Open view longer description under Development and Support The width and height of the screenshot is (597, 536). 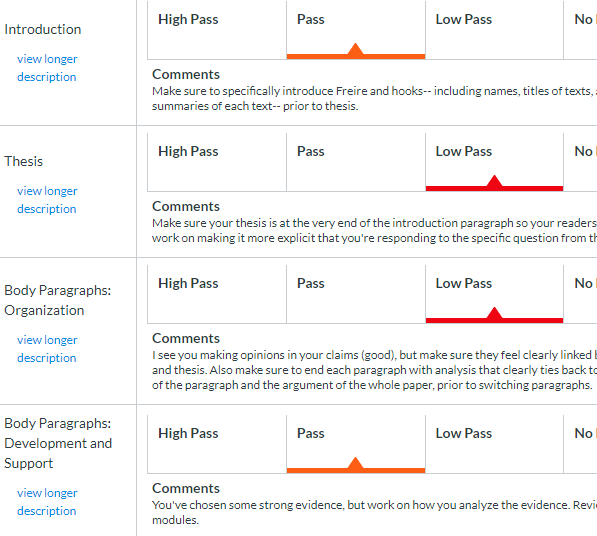point(47,502)
